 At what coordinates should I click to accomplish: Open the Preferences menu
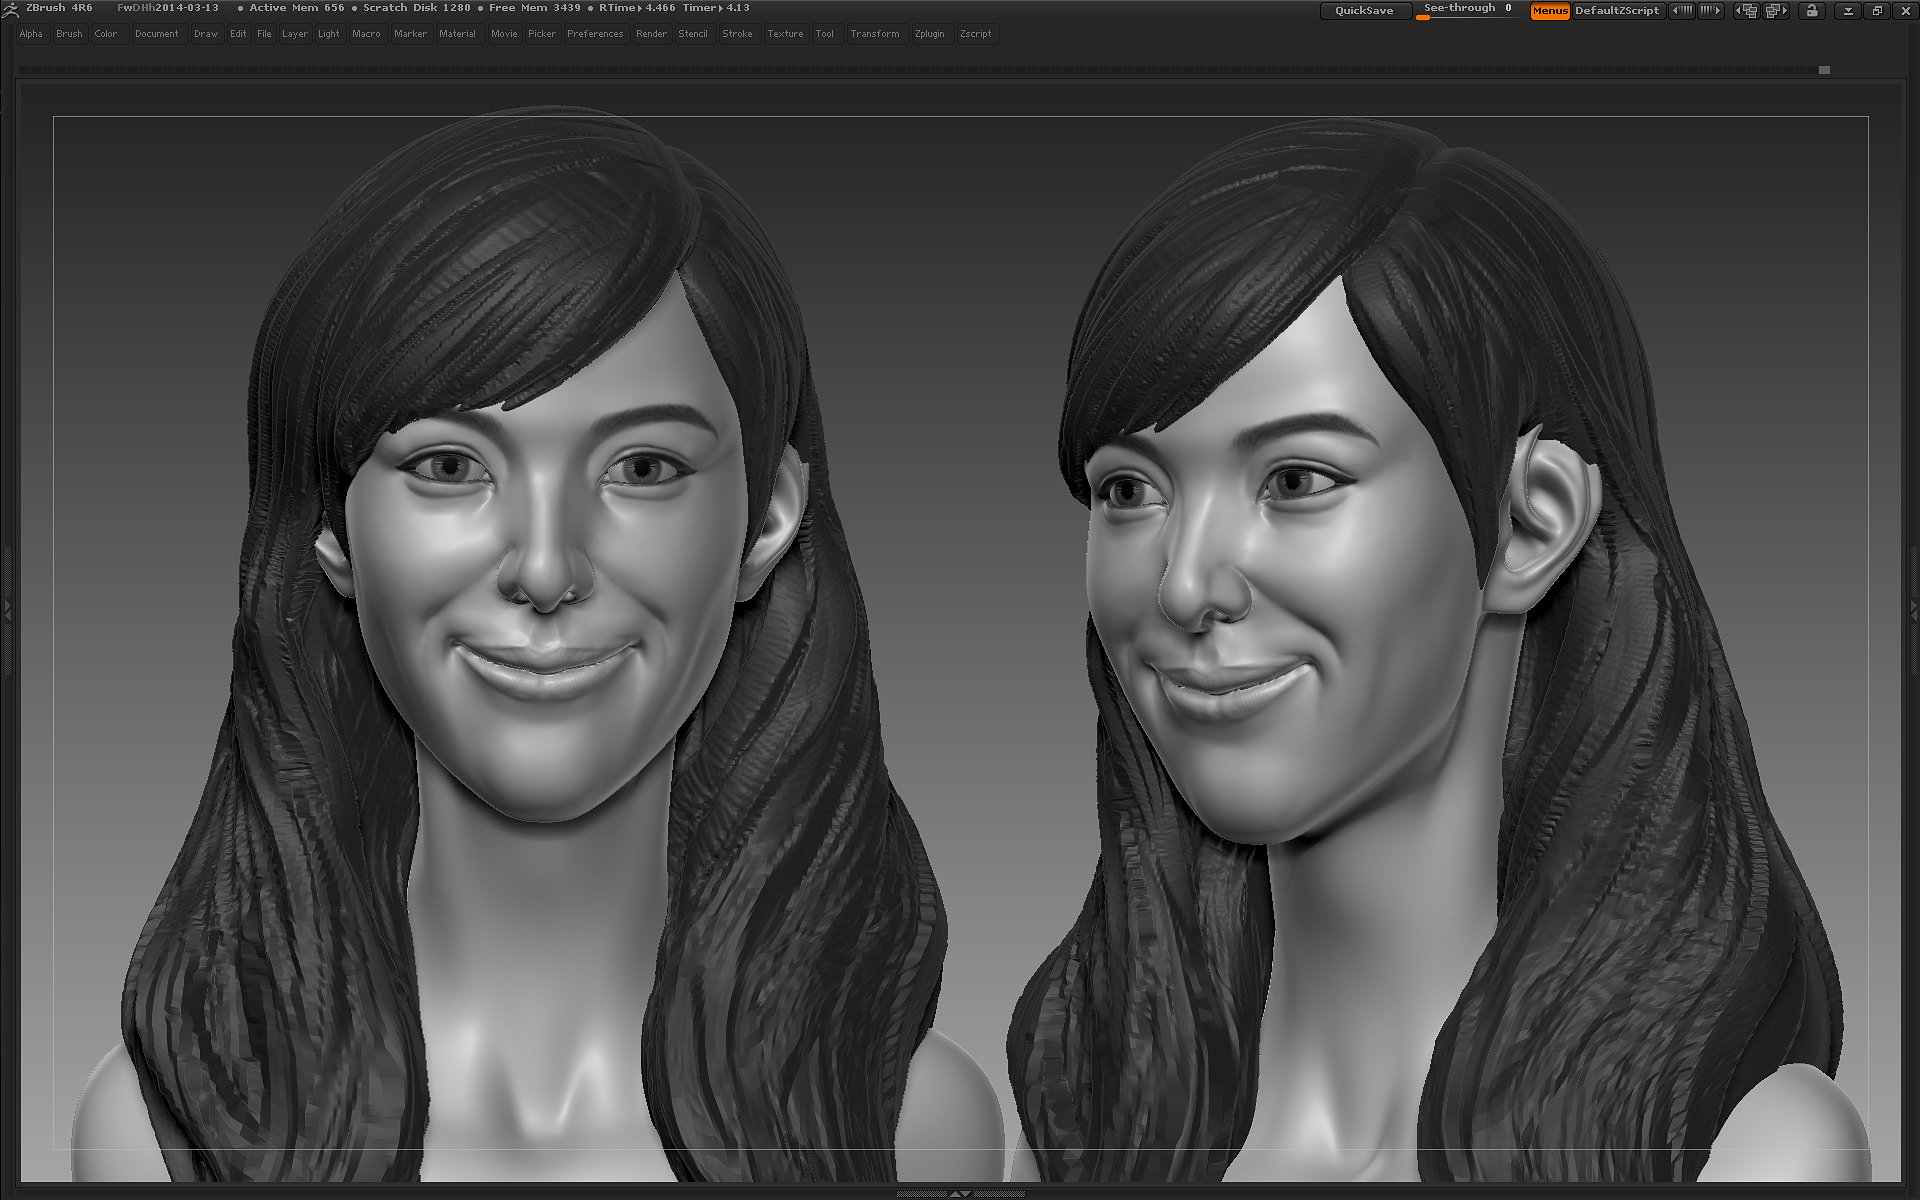pos(595,33)
